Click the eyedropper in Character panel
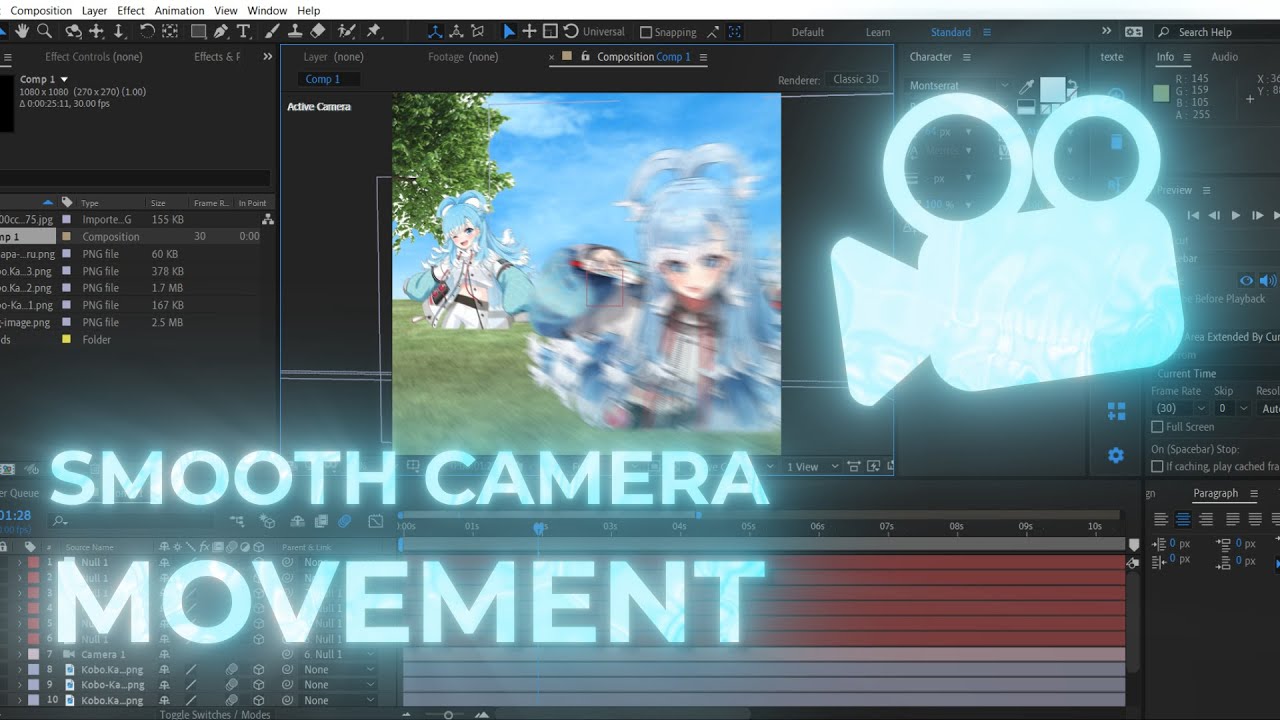The width and height of the screenshot is (1280, 720). 1026,88
